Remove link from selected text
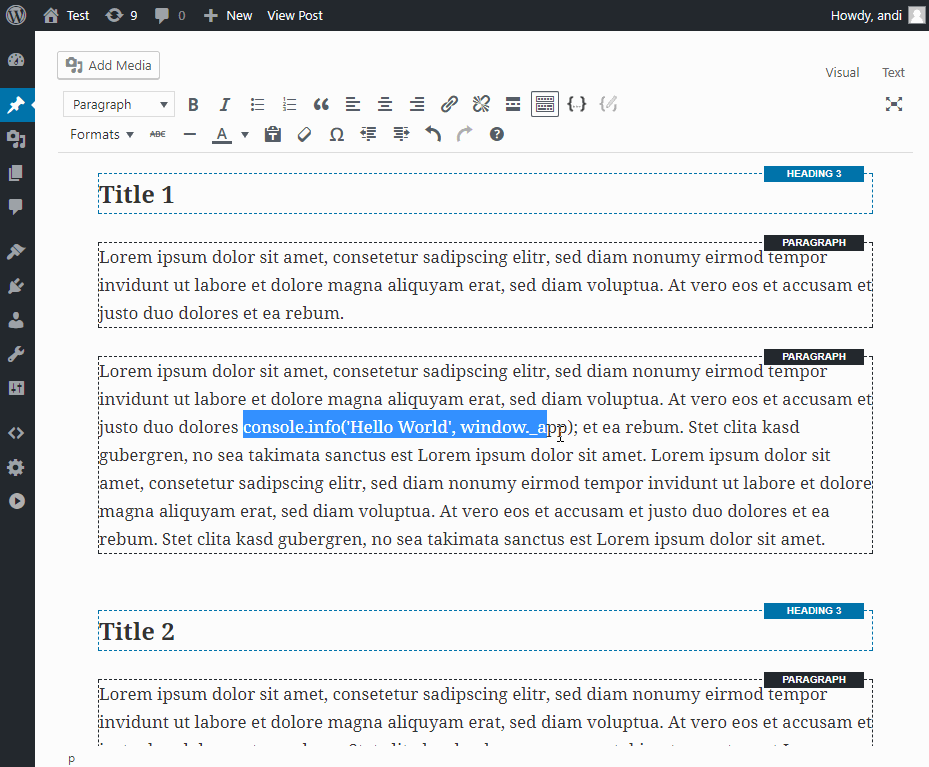 [481, 105]
